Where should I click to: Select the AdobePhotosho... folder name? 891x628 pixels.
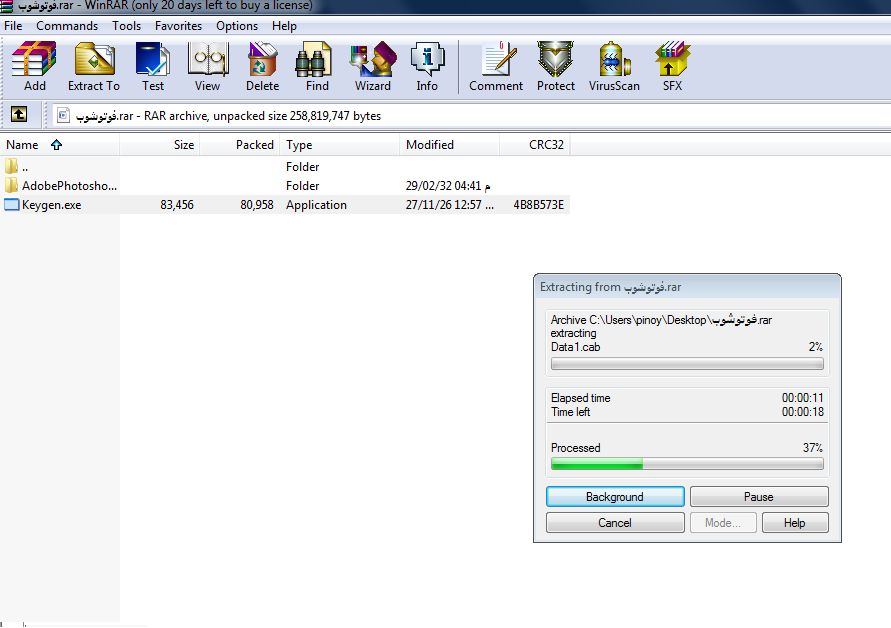pos(69,186)
